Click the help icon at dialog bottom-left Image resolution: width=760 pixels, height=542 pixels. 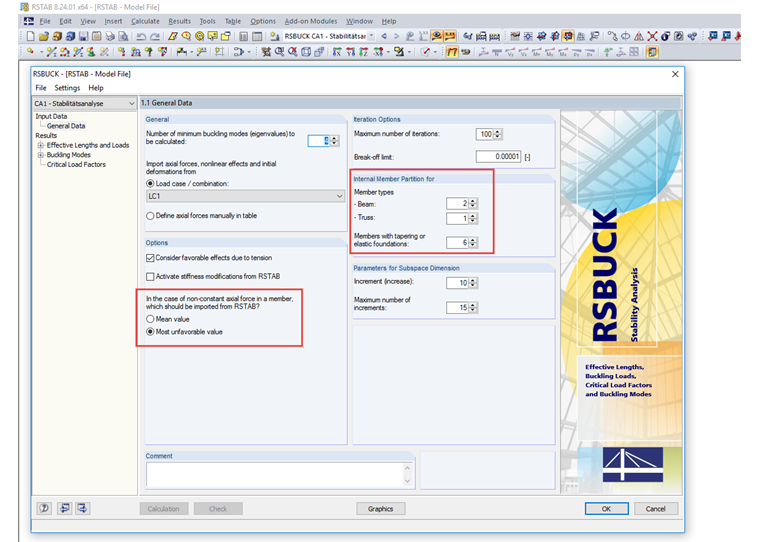click(45, 508)
